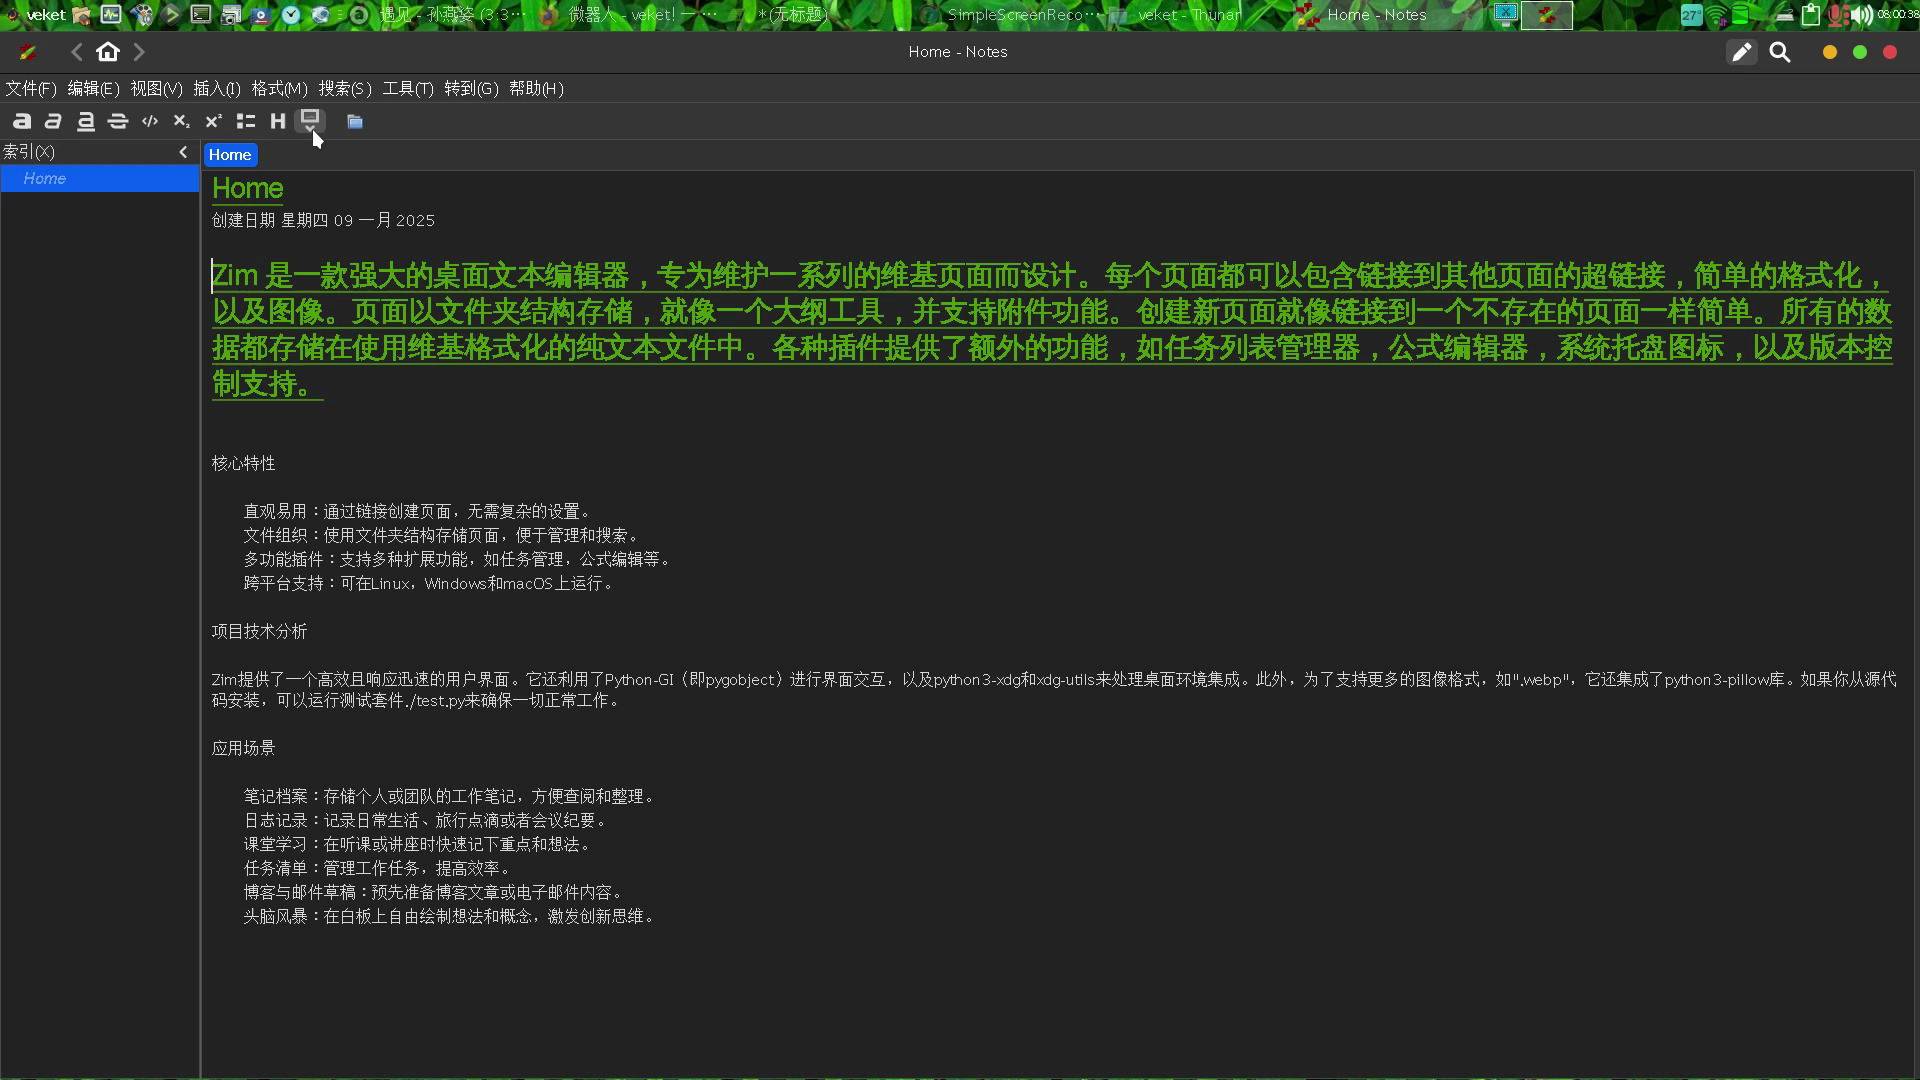This screenshot has height=1080, width=1920.
Task: Open the 文件(F) menu
Action: coord(30,89)
